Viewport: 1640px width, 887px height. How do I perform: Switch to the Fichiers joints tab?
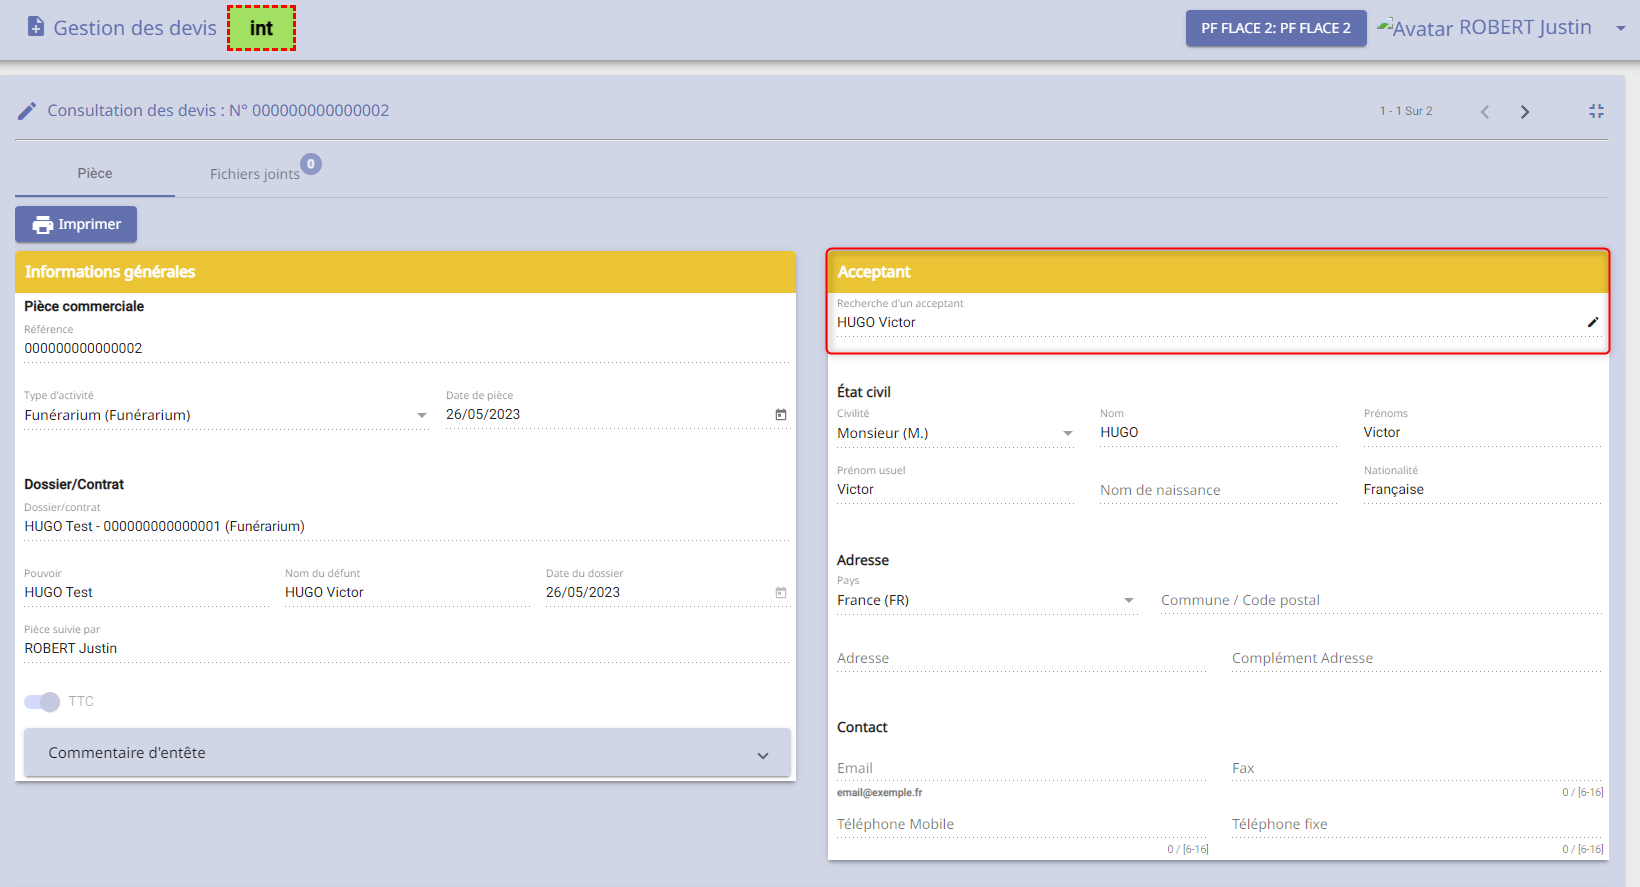tap(255, 174)
